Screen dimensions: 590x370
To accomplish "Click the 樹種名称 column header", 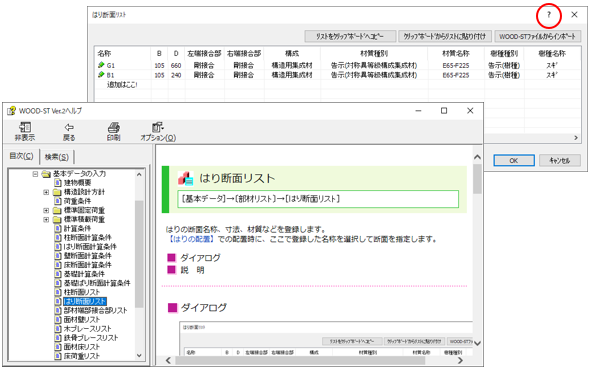I will (x=552, y=53).
